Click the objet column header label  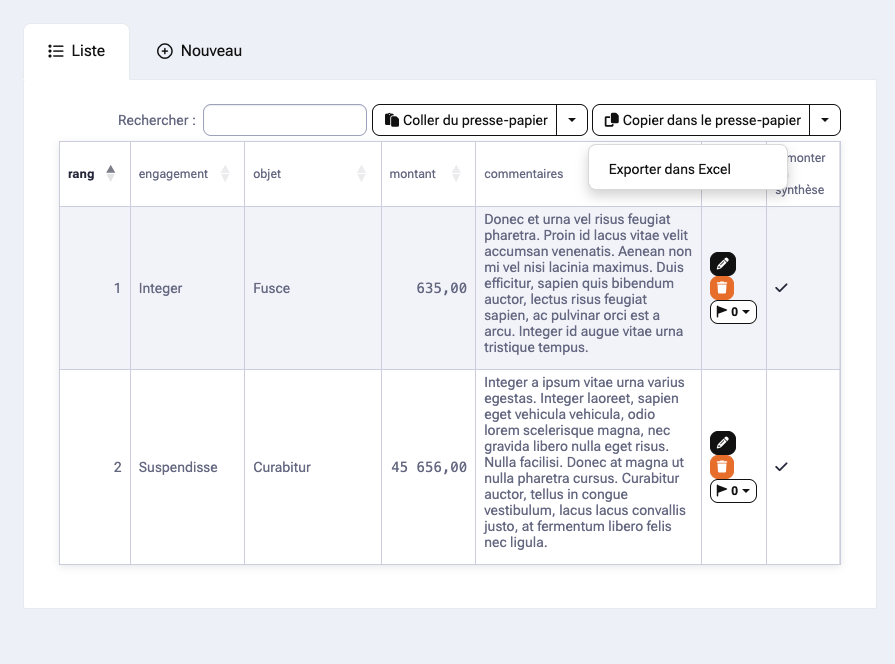(267, 174)
